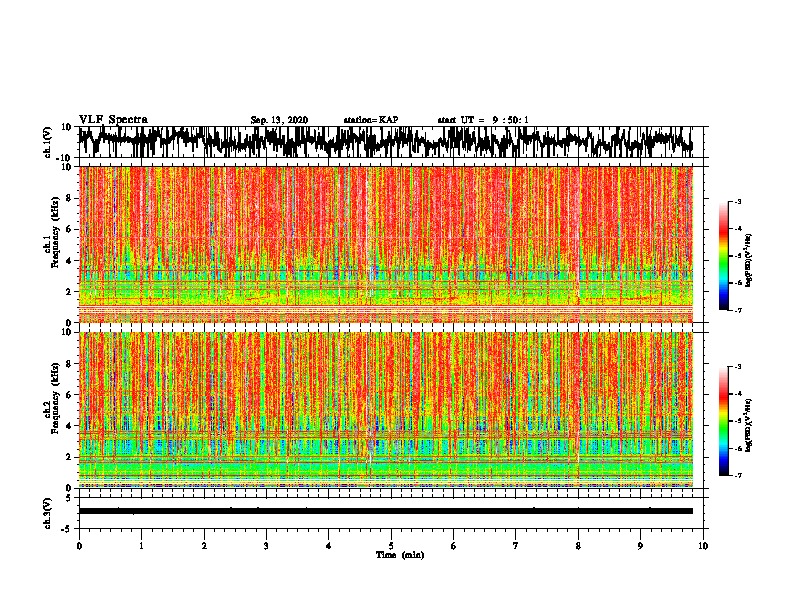Click the "10" tick label on Time axis
The image size is (792, 612).
[x=703, y=546]
